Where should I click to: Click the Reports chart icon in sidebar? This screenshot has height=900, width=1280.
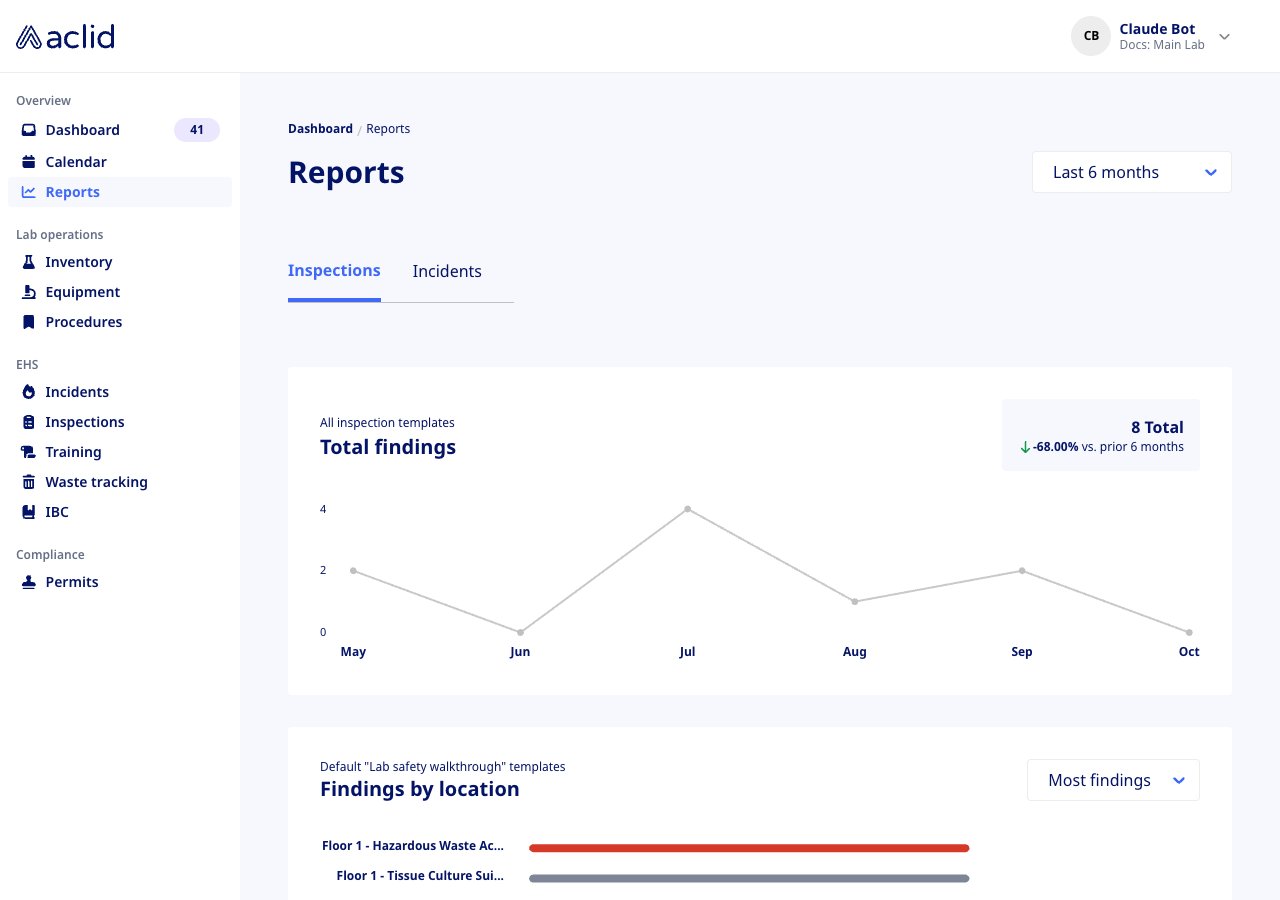(29, 192)
